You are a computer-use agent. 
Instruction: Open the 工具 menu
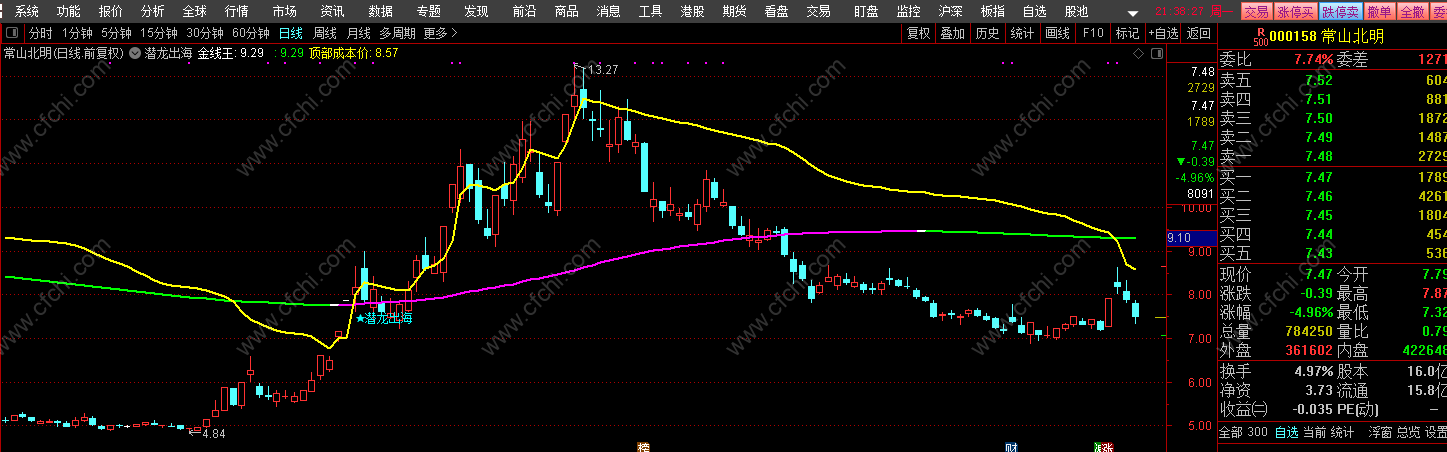[x=650, y=12]
